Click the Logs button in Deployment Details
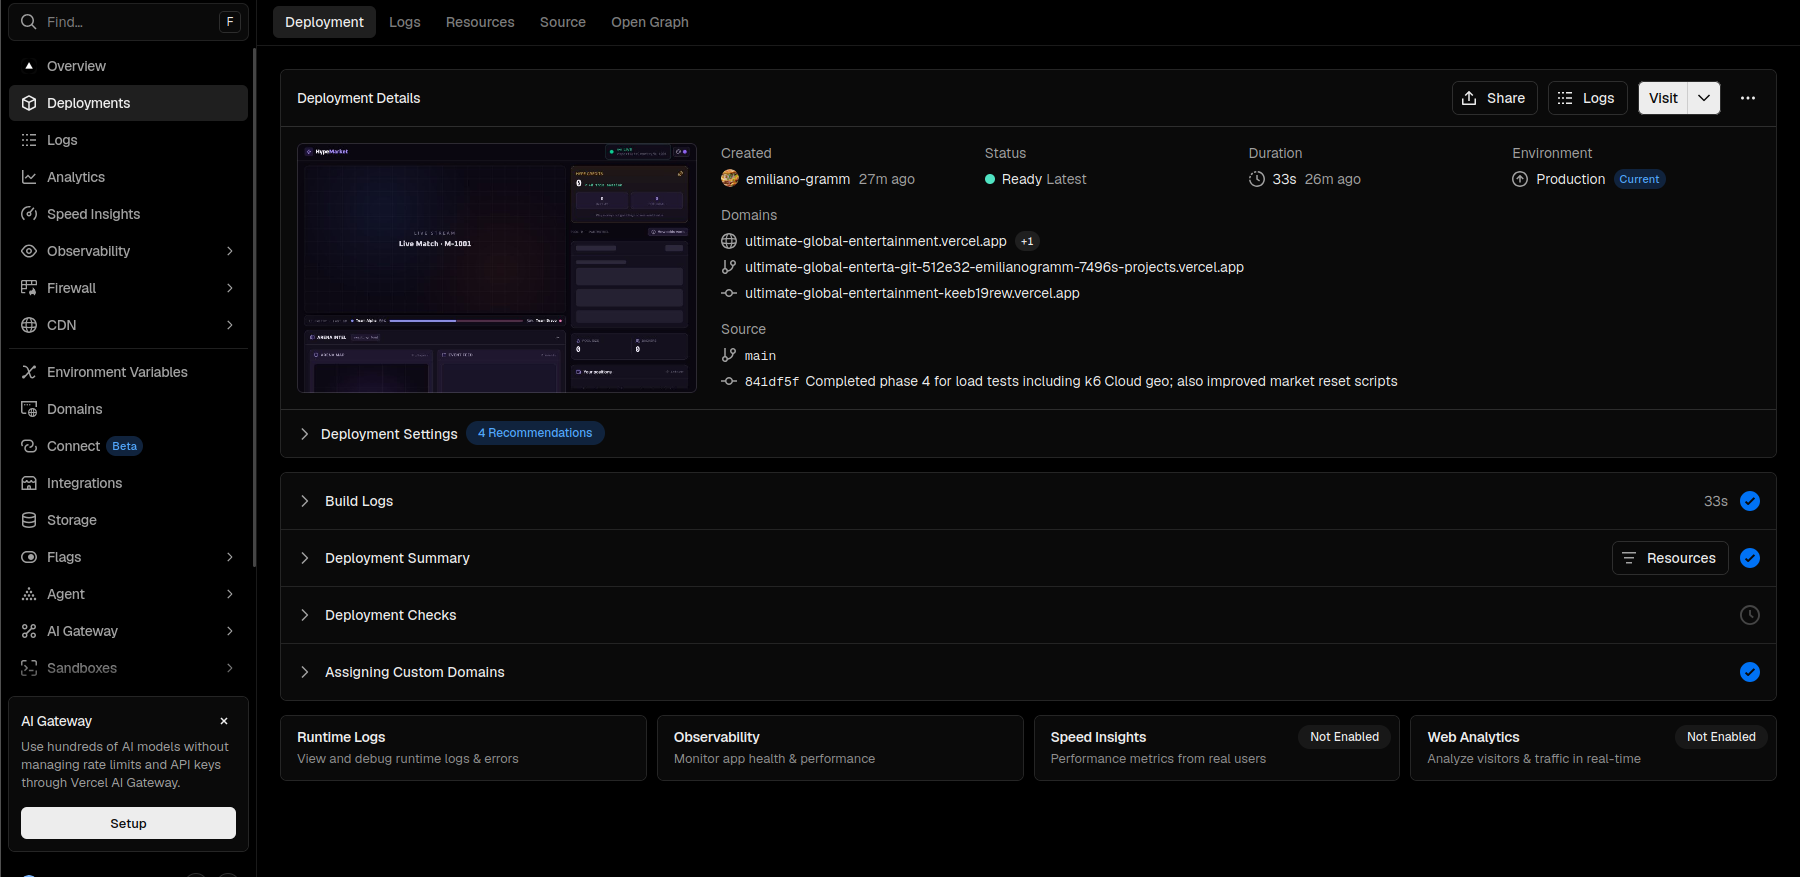 pyautogui.click(x=1588, y=98)
